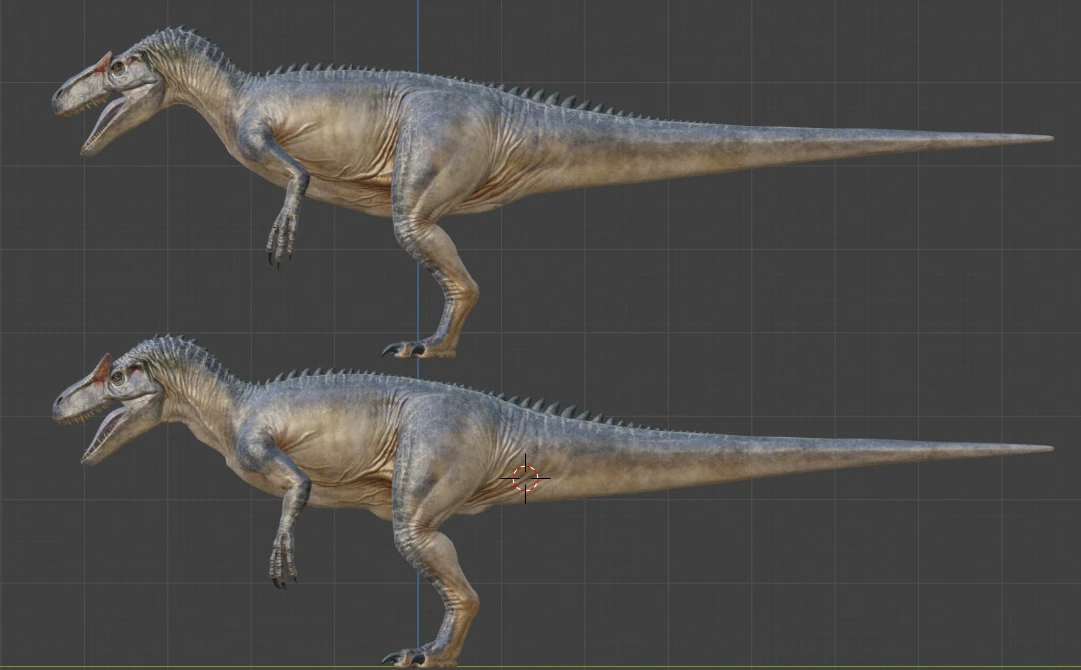Select the lower dinosaur's hanging hand claws
Viewport: 1081px width, 670px height.
tap(283, 560)
